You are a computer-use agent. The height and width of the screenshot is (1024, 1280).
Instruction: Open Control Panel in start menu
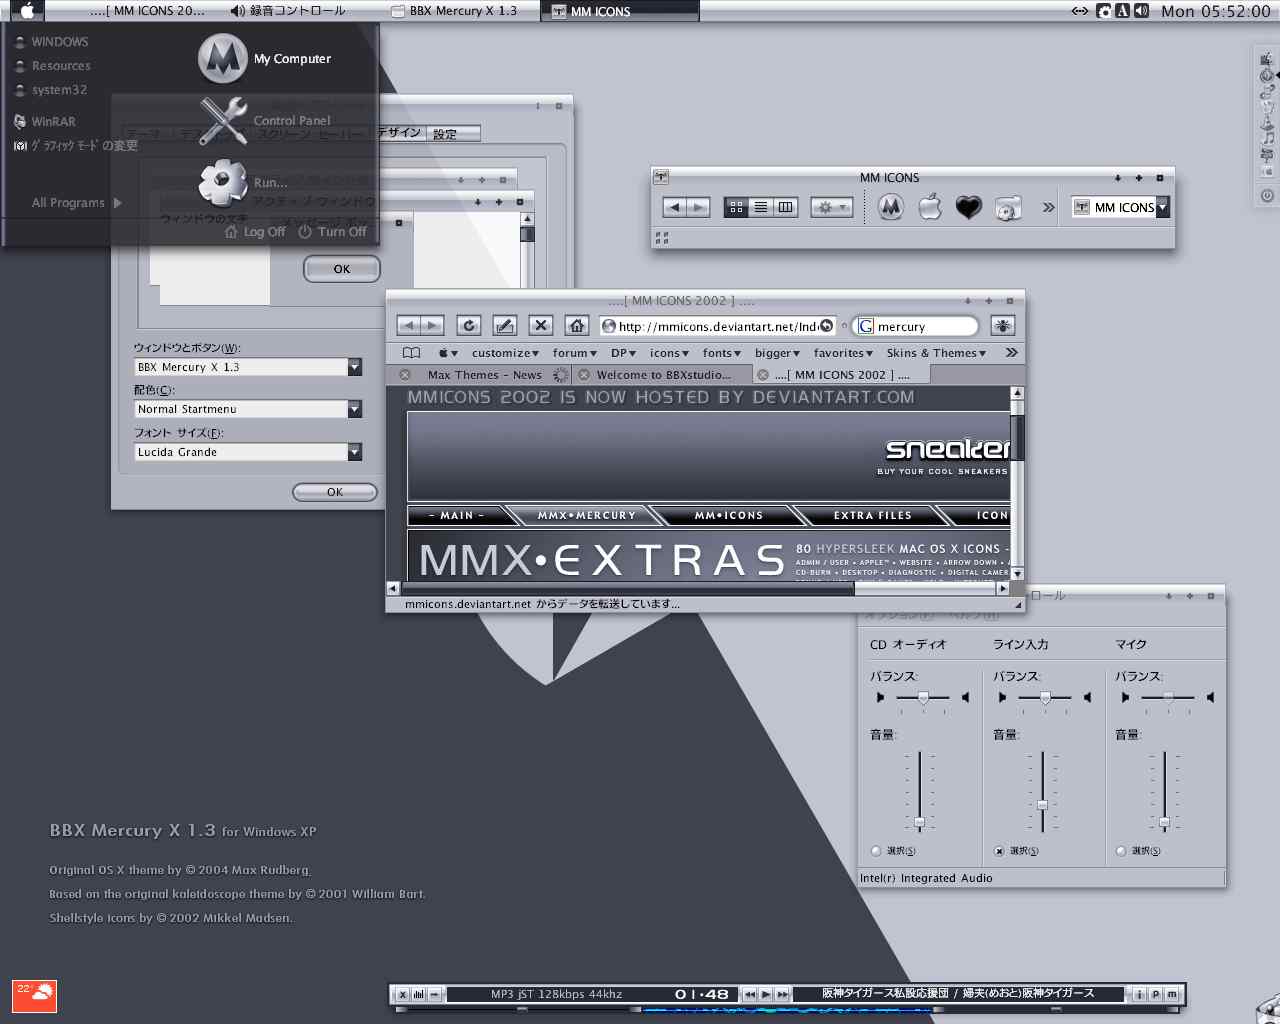[265, 120]
